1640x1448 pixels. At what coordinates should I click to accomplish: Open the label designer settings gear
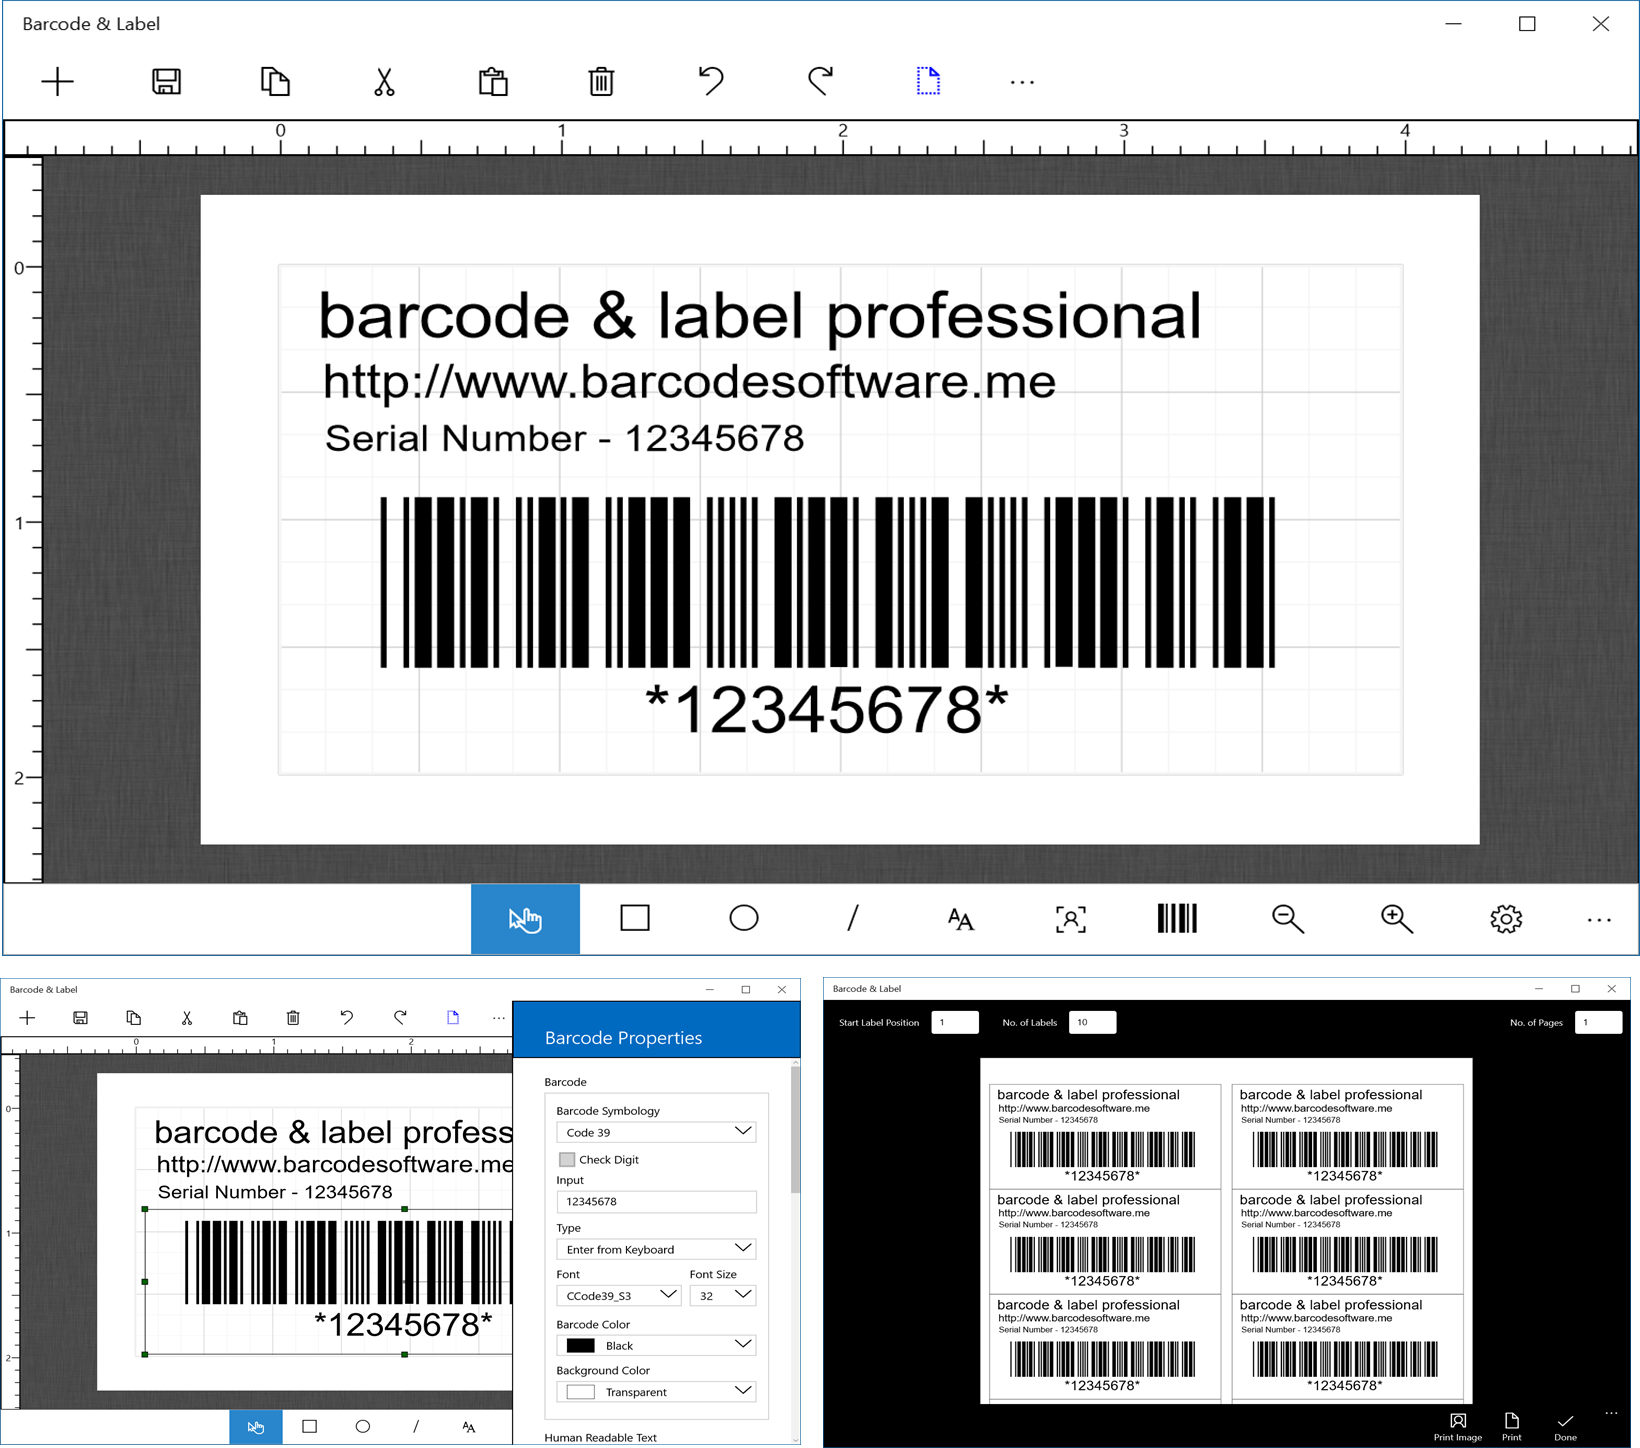pyautogui.click(x=1505, y=918)
